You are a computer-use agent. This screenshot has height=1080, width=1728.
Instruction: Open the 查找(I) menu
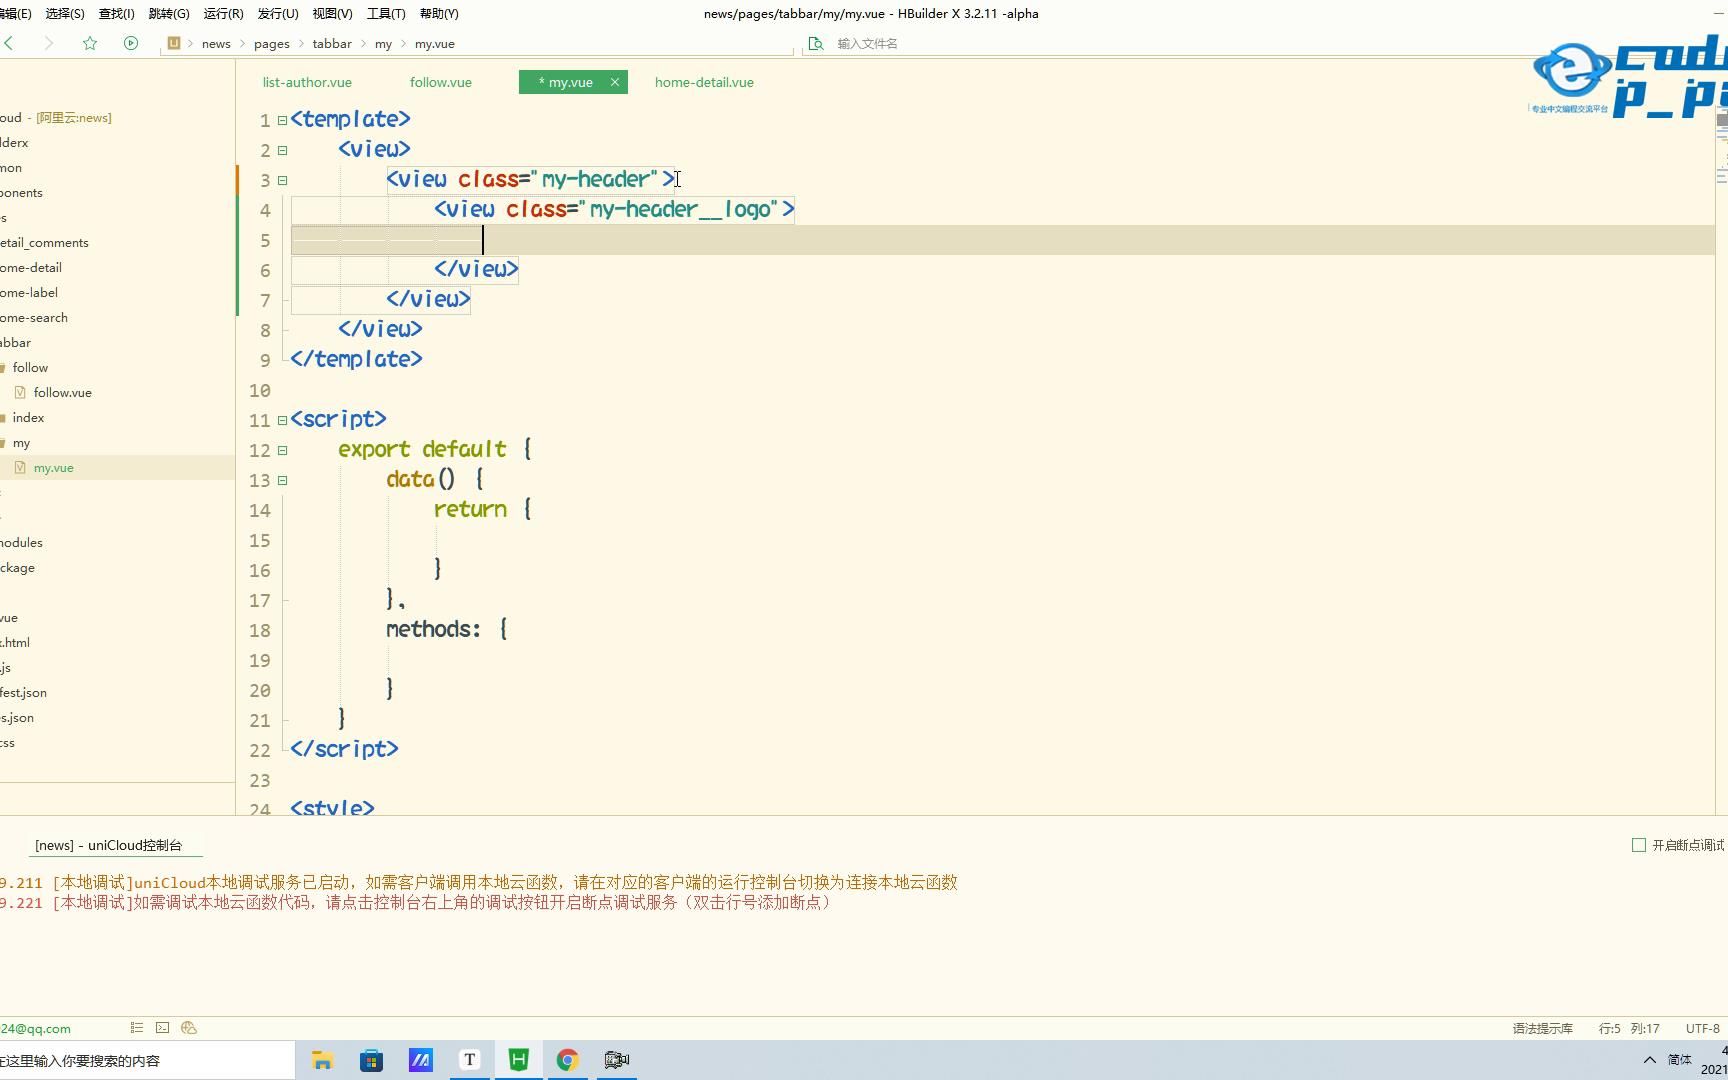coord(117,13)
